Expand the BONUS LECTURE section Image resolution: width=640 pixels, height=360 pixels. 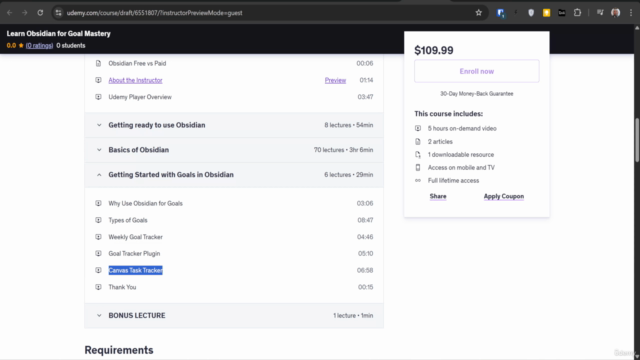click(234, 316)
